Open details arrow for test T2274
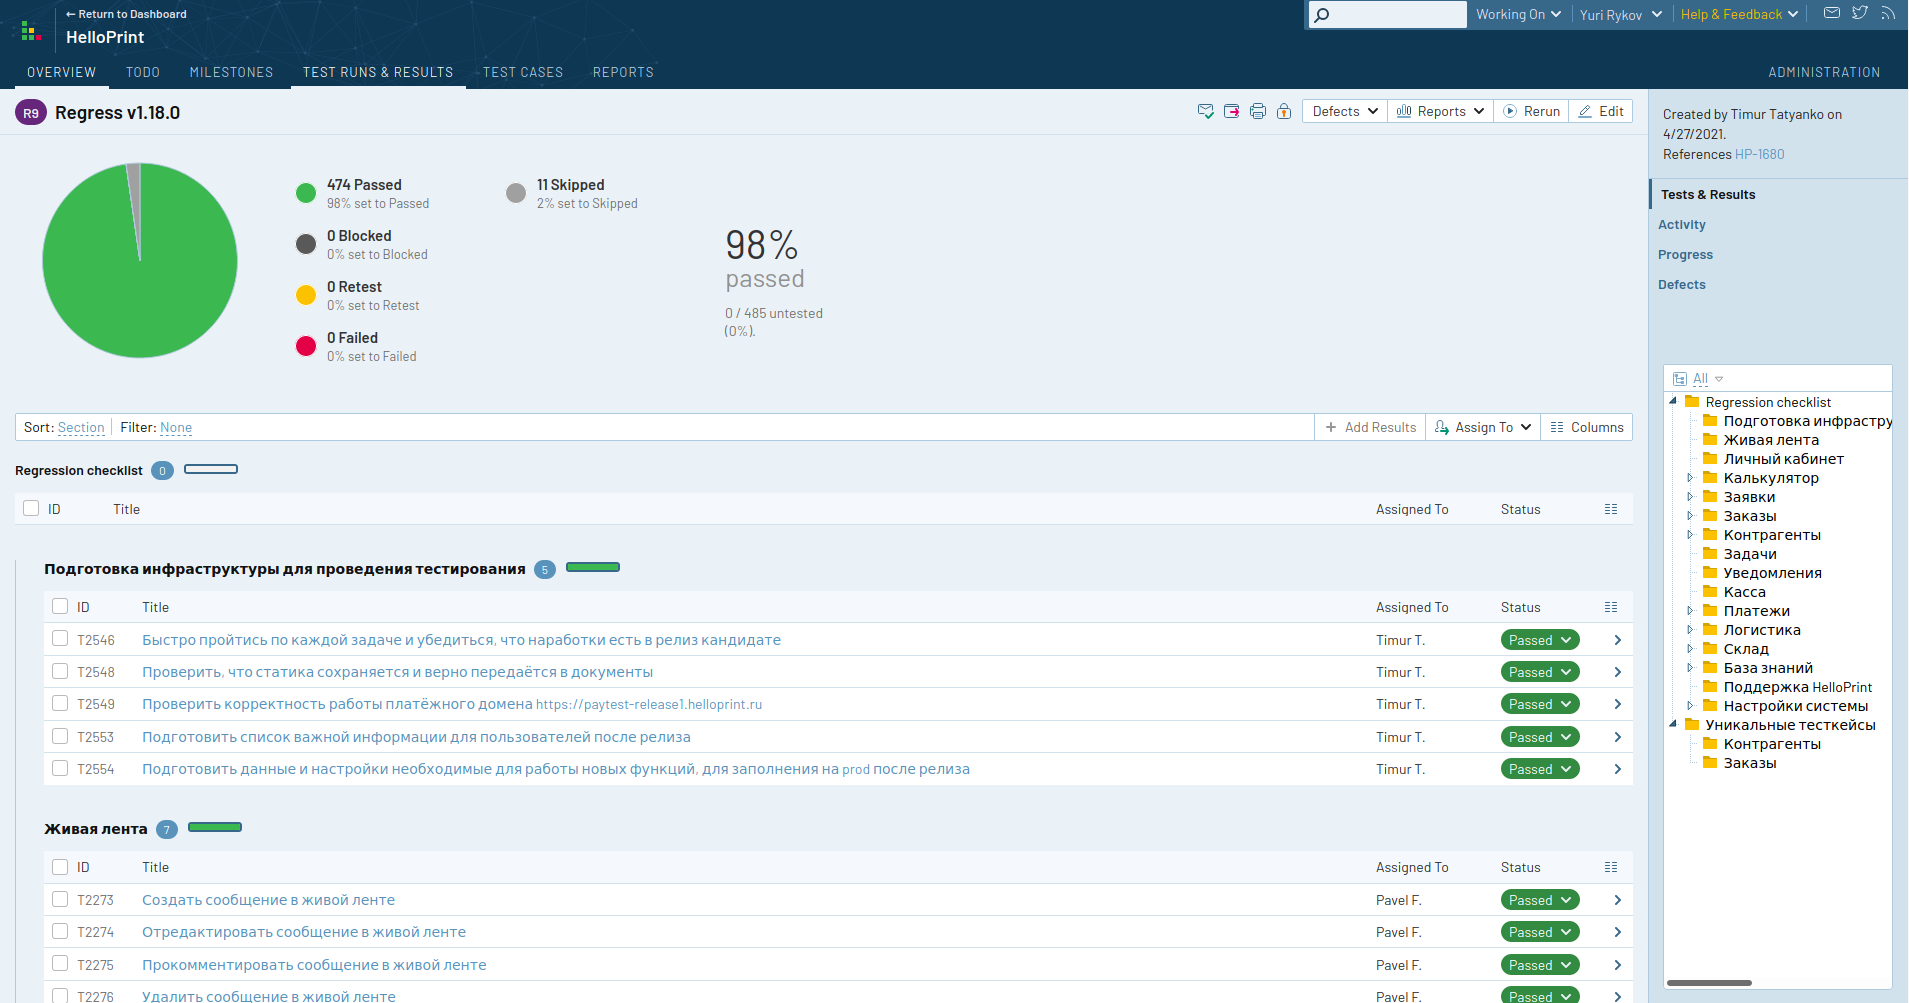1909x1003 pixels. click(x=1617, y=932)
